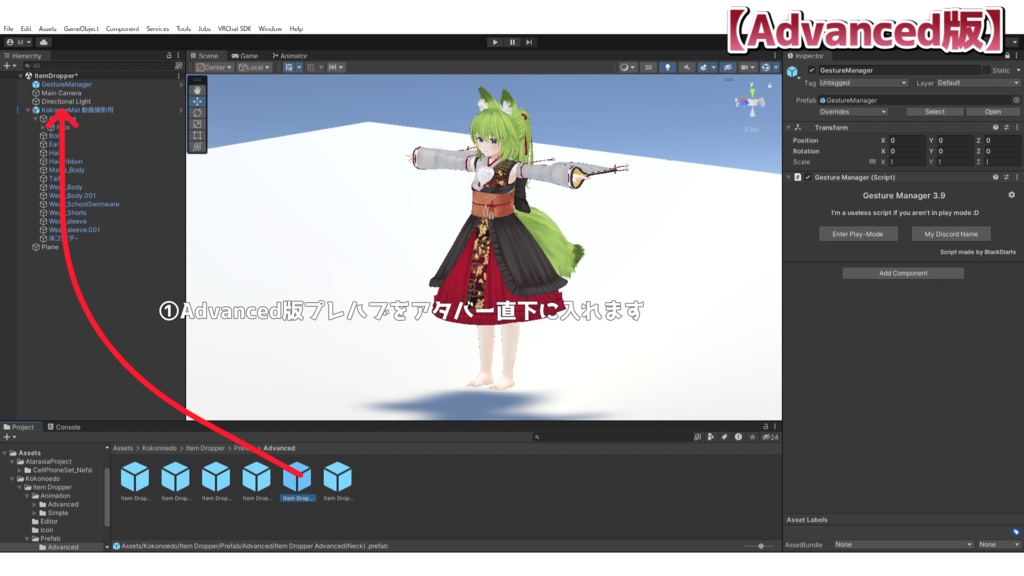Toggle GestureManager active checkbox
The image size is (1024, 576).
[x=812, y=70]
